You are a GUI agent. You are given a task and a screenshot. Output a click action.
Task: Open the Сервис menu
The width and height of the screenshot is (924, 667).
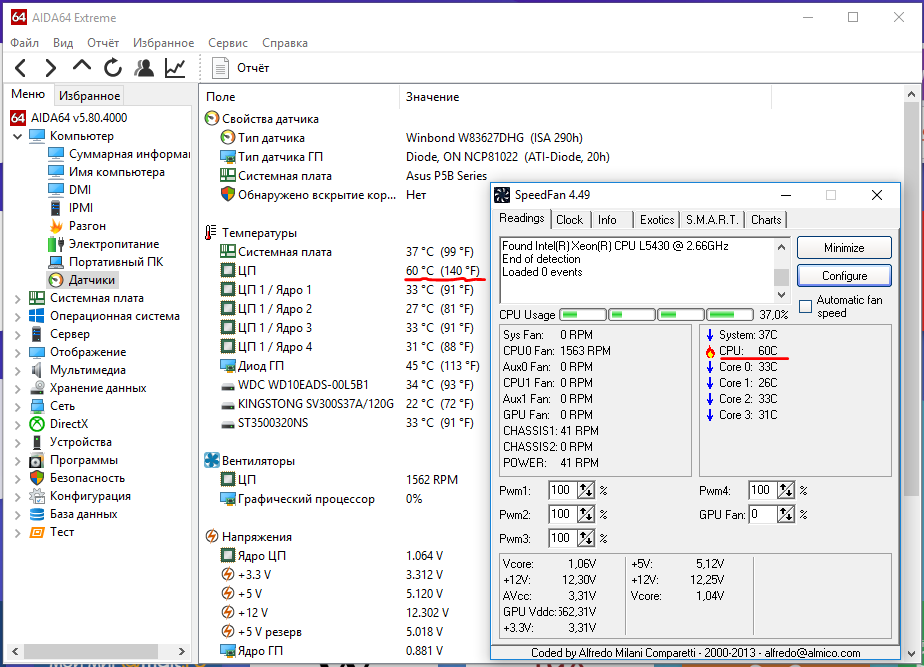click(x=227, y=43)
